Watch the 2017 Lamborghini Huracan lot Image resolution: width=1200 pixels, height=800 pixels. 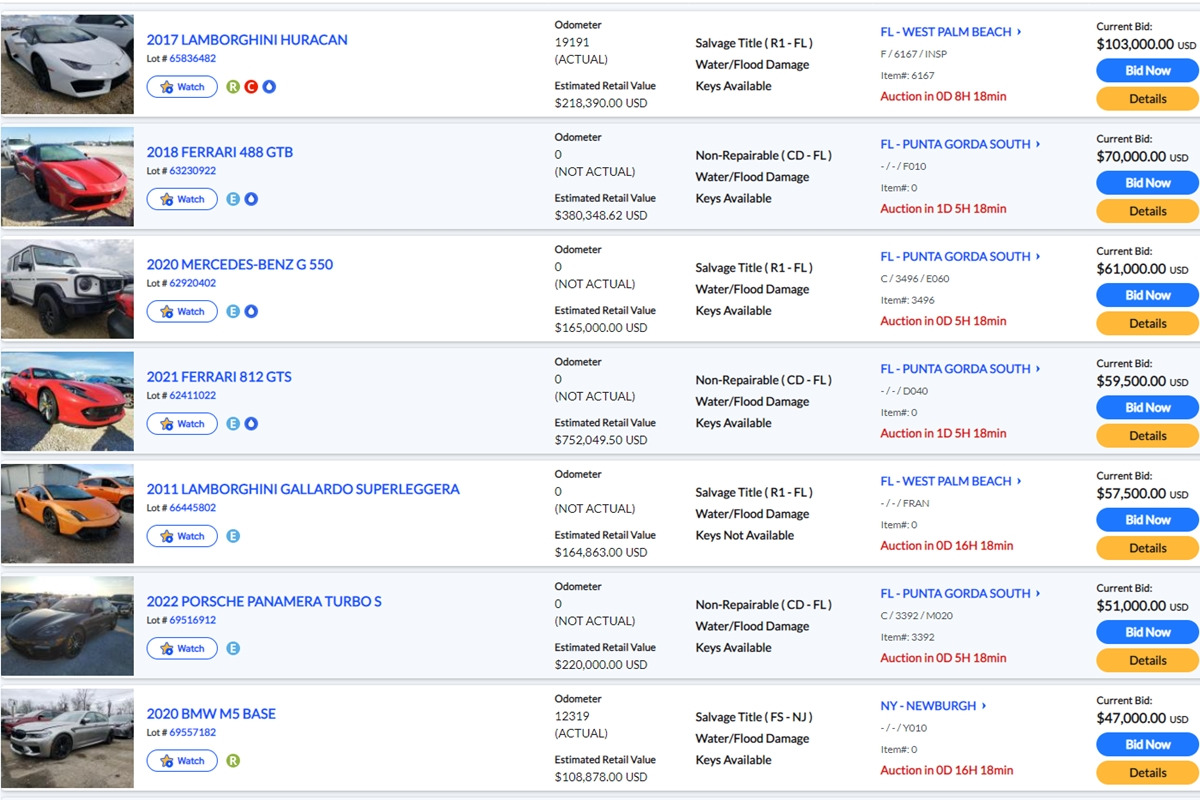point(182,87)
